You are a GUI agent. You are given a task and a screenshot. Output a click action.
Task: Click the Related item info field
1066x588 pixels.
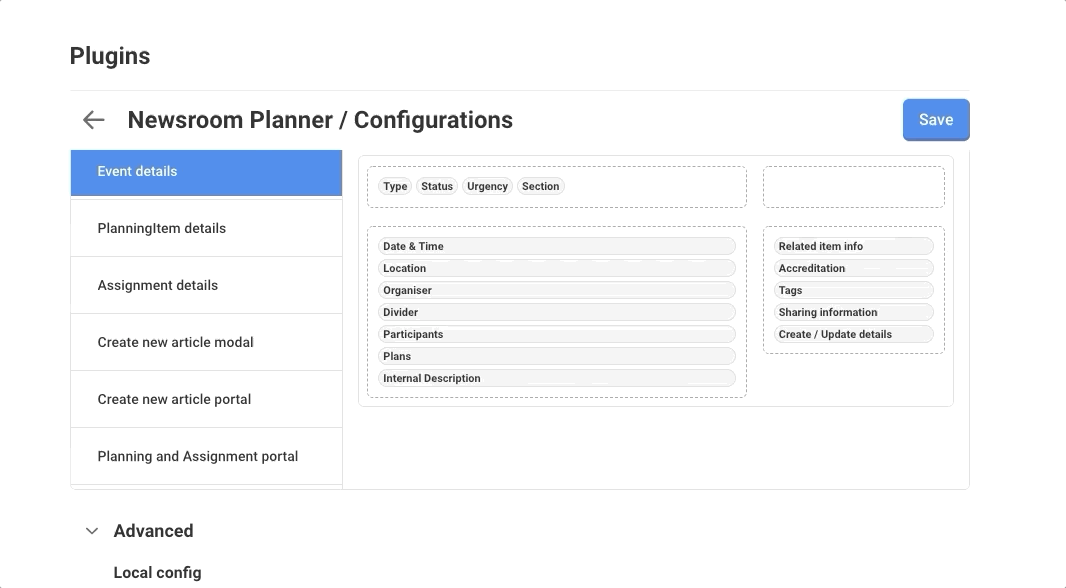click(x=853, y=246)
